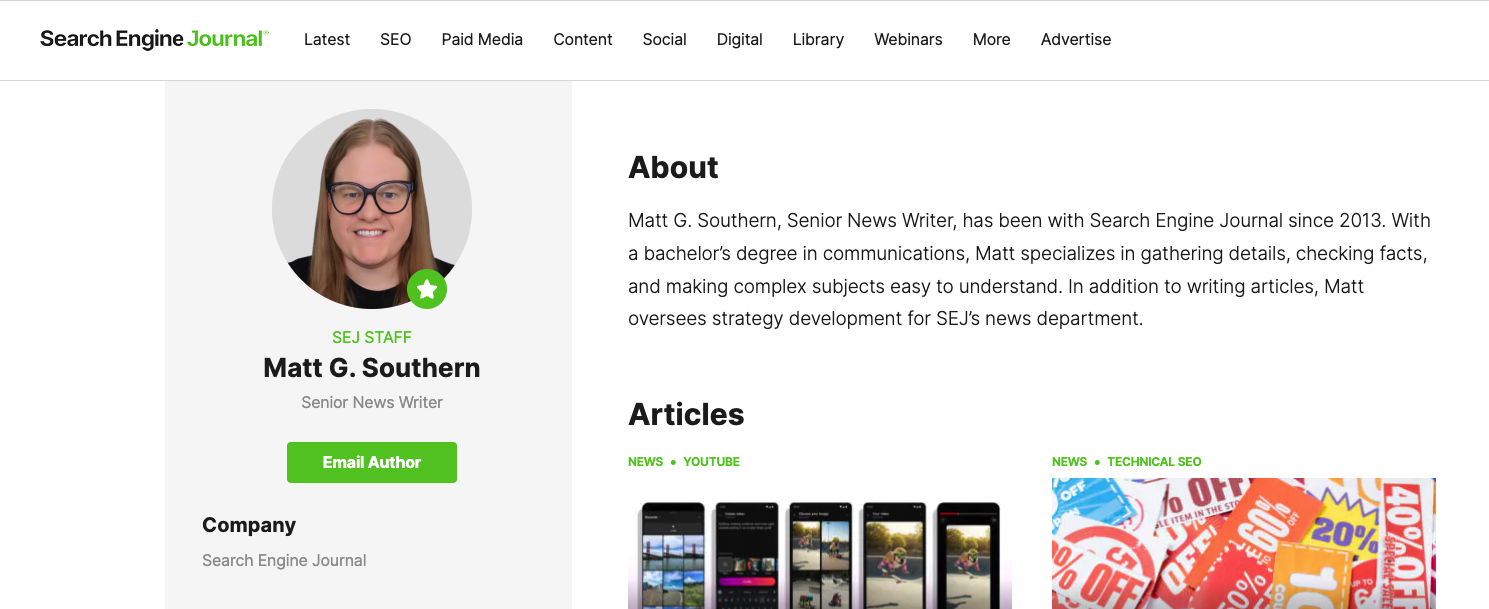Open the Latest menu item
The image size is (1489, 609).
click(x=327, y=39)
